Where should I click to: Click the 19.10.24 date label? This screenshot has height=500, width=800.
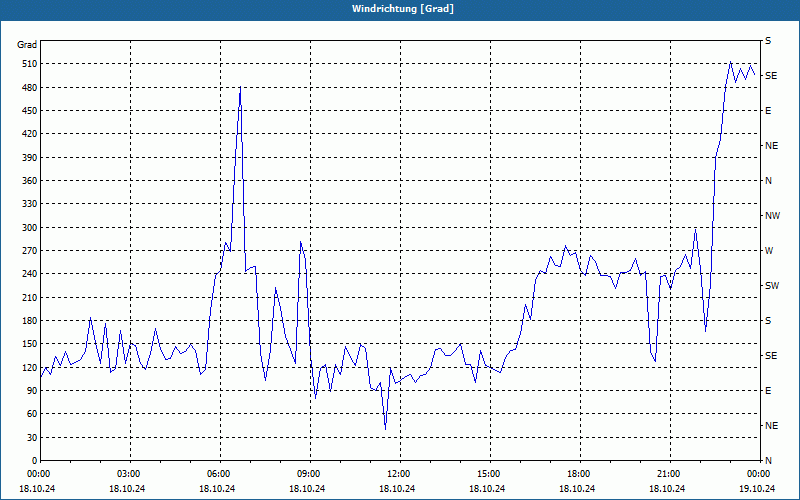tap(757, 488)
